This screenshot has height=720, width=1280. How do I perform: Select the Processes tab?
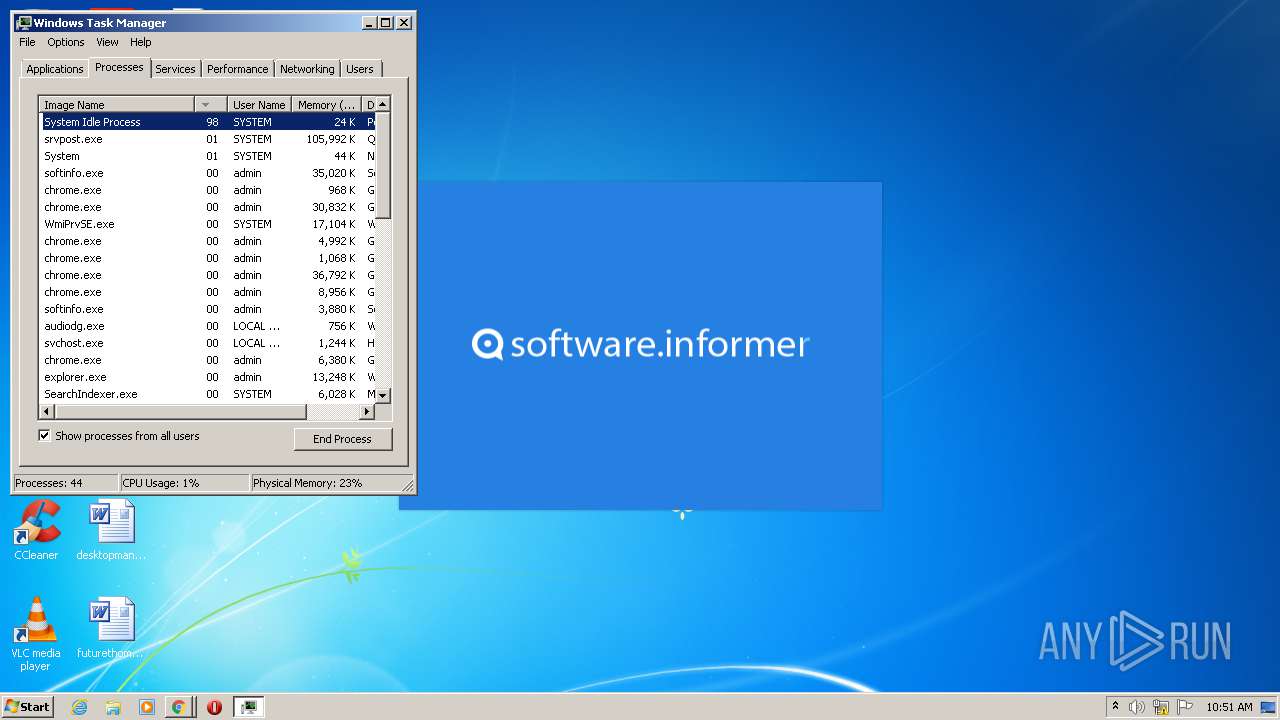[x=119, y=67]
